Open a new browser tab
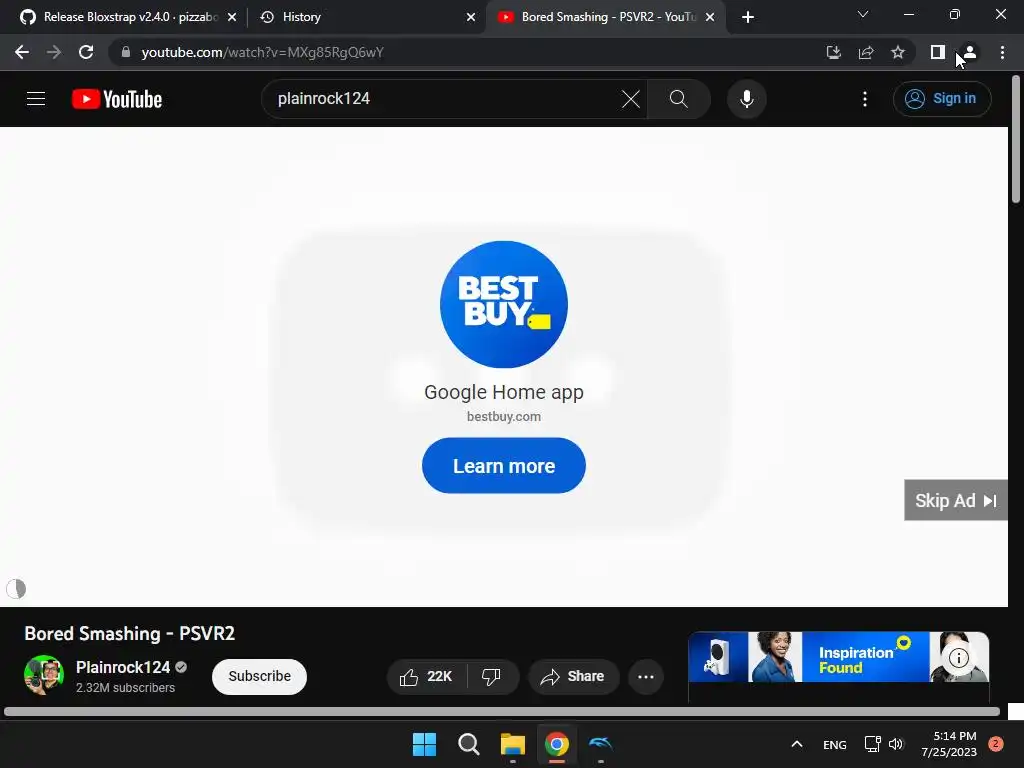The width and height of the screenshot is (1024, 768). click(748, 17)
